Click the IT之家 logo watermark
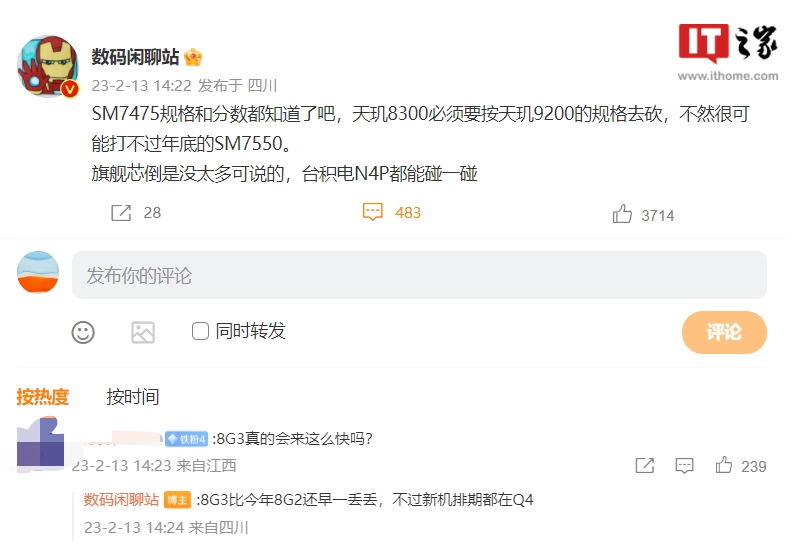796x553 pixels. [728, 52]
